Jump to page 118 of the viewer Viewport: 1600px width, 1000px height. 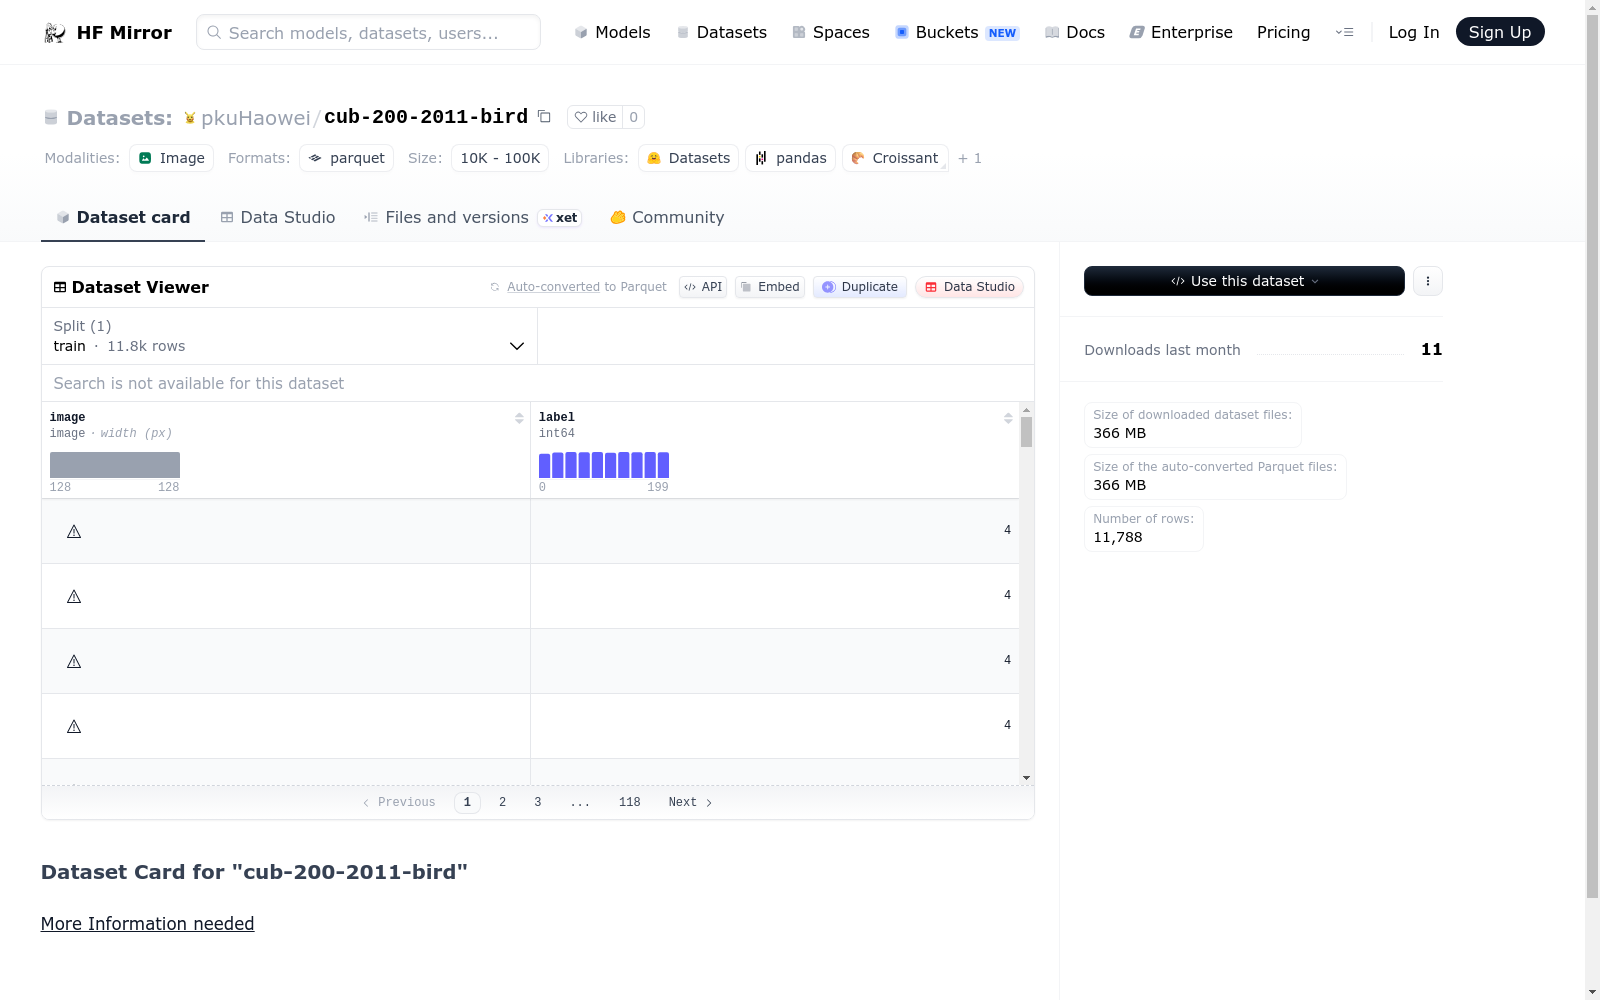pyautogui.click(x=630, y=802)
